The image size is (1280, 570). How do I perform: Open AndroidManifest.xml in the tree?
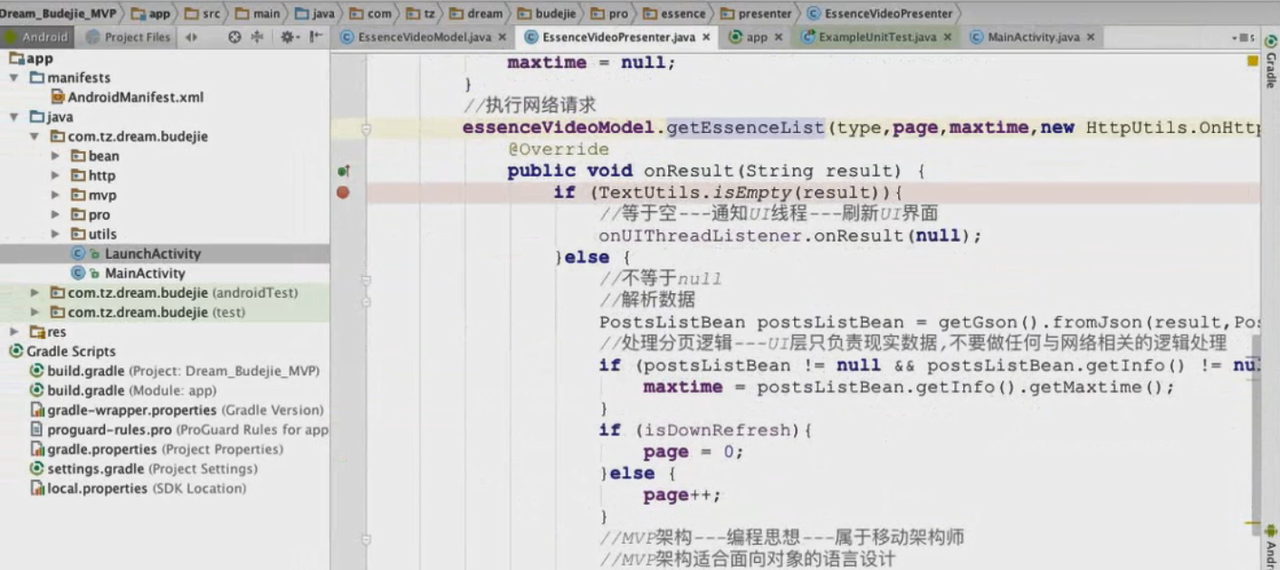tap(127, 97)
